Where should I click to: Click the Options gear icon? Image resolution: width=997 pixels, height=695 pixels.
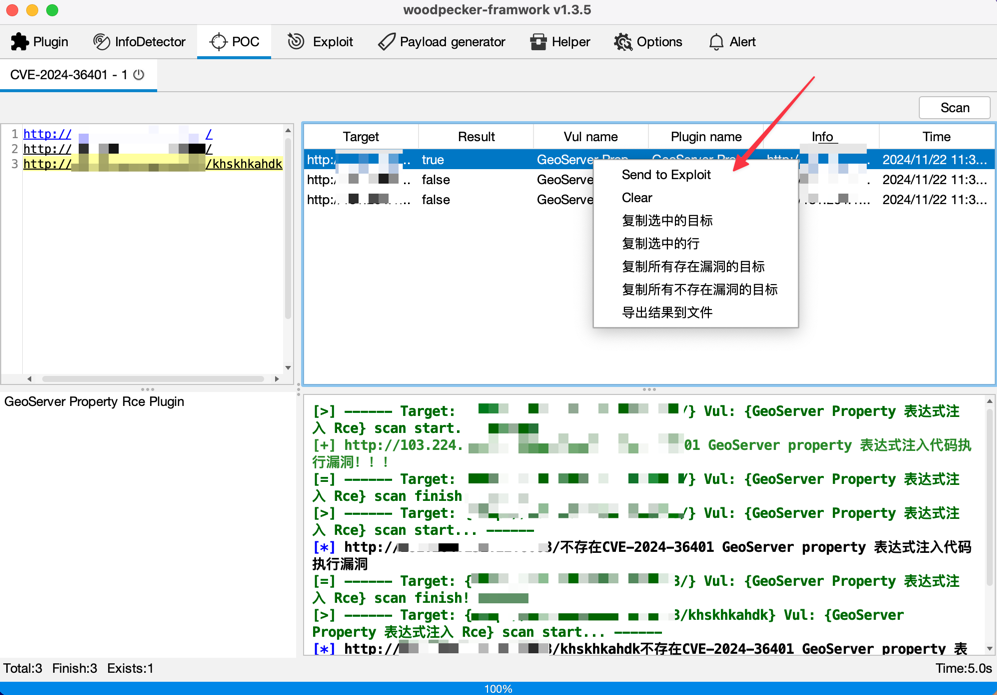click(x=622, y=42)
